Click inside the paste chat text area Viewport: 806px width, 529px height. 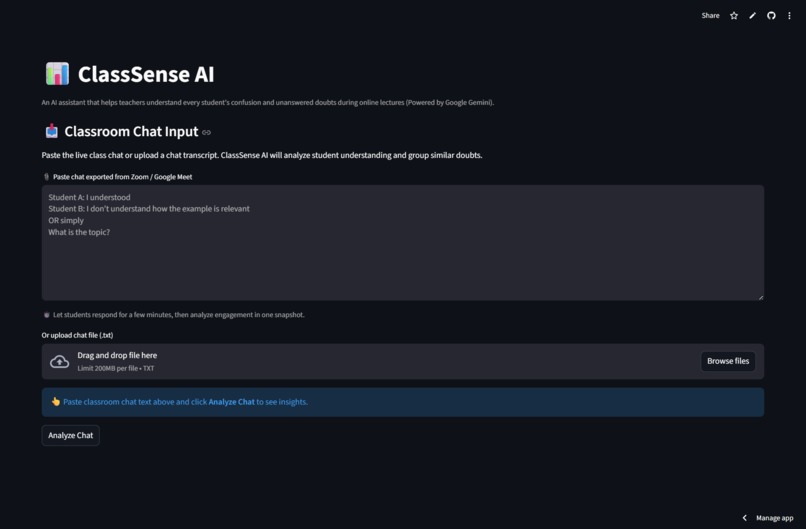[402, 243]
